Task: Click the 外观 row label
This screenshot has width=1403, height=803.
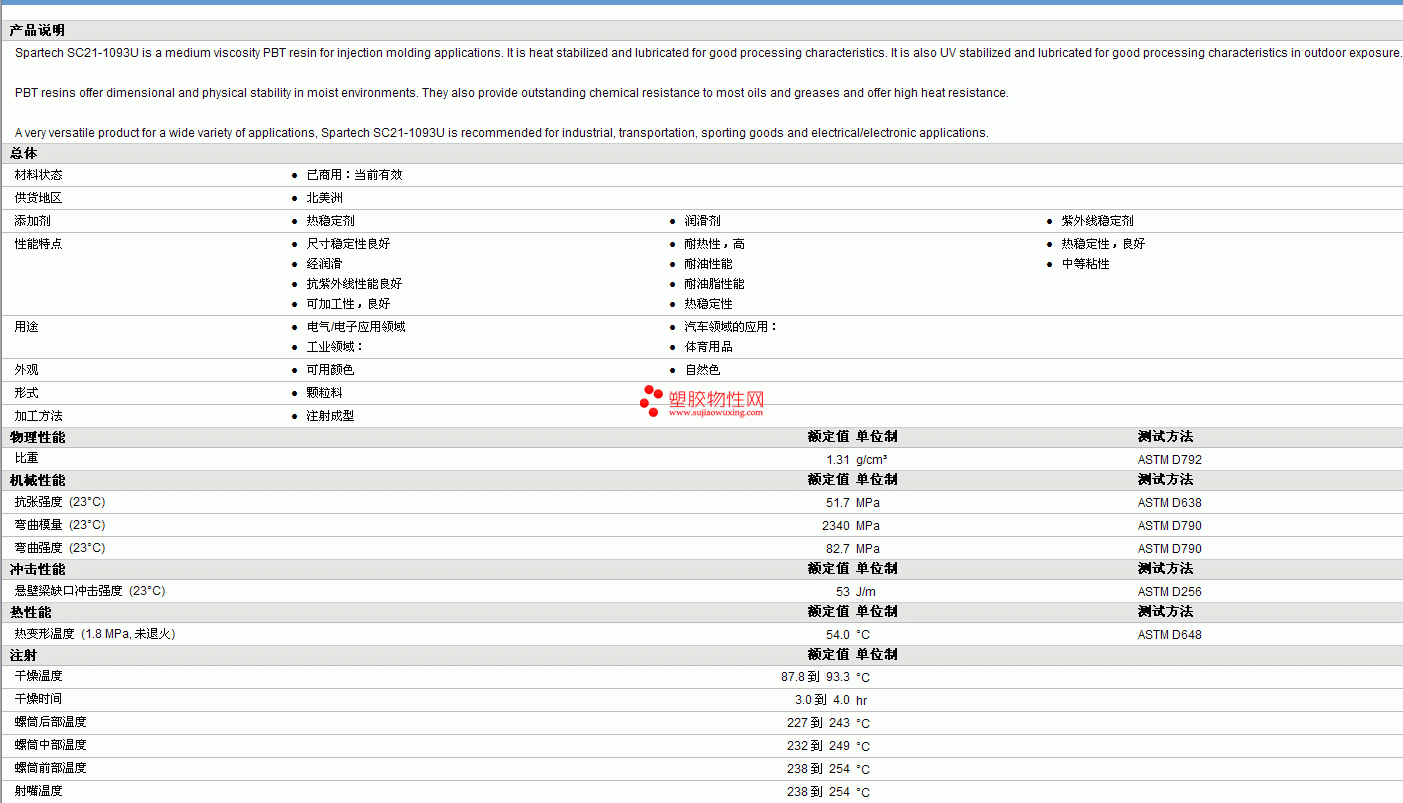Action: point(26,370)
